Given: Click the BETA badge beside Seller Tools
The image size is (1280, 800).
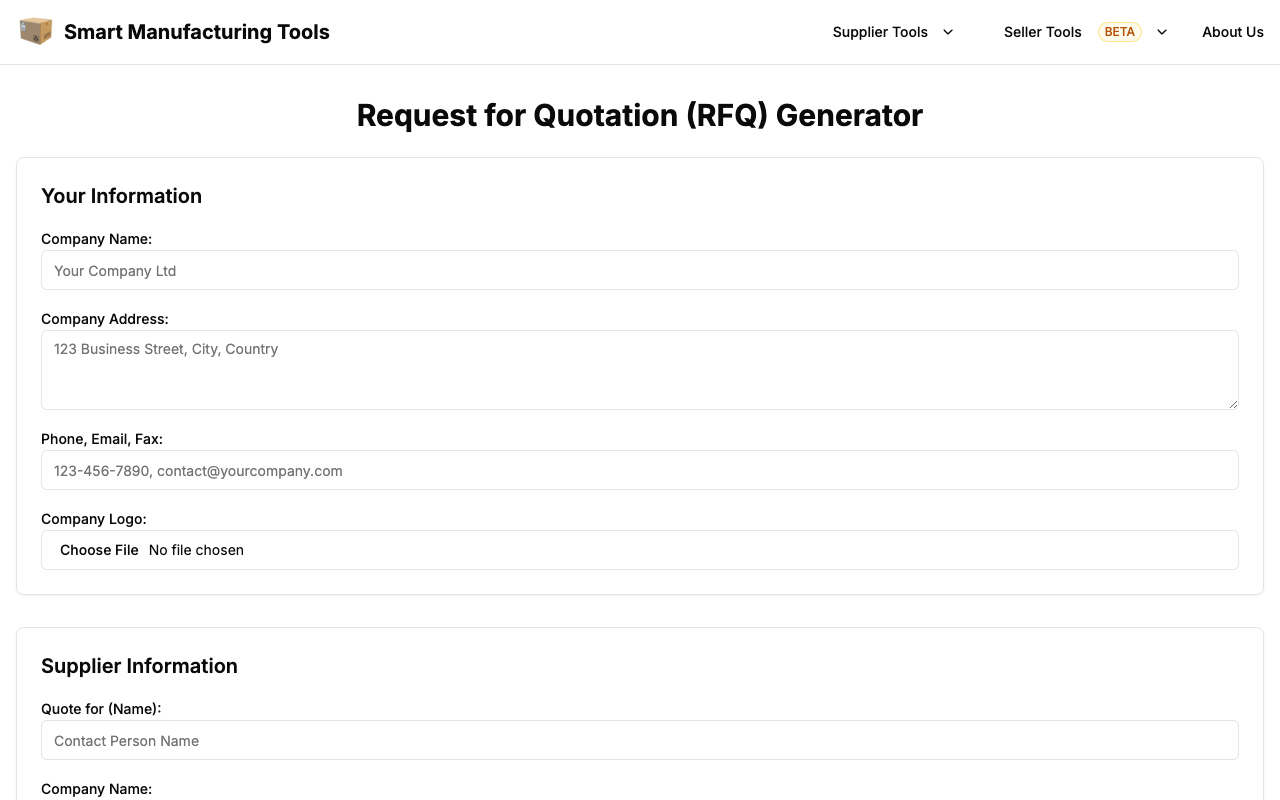Looking at the screenshot, I should click(1119, 32).
